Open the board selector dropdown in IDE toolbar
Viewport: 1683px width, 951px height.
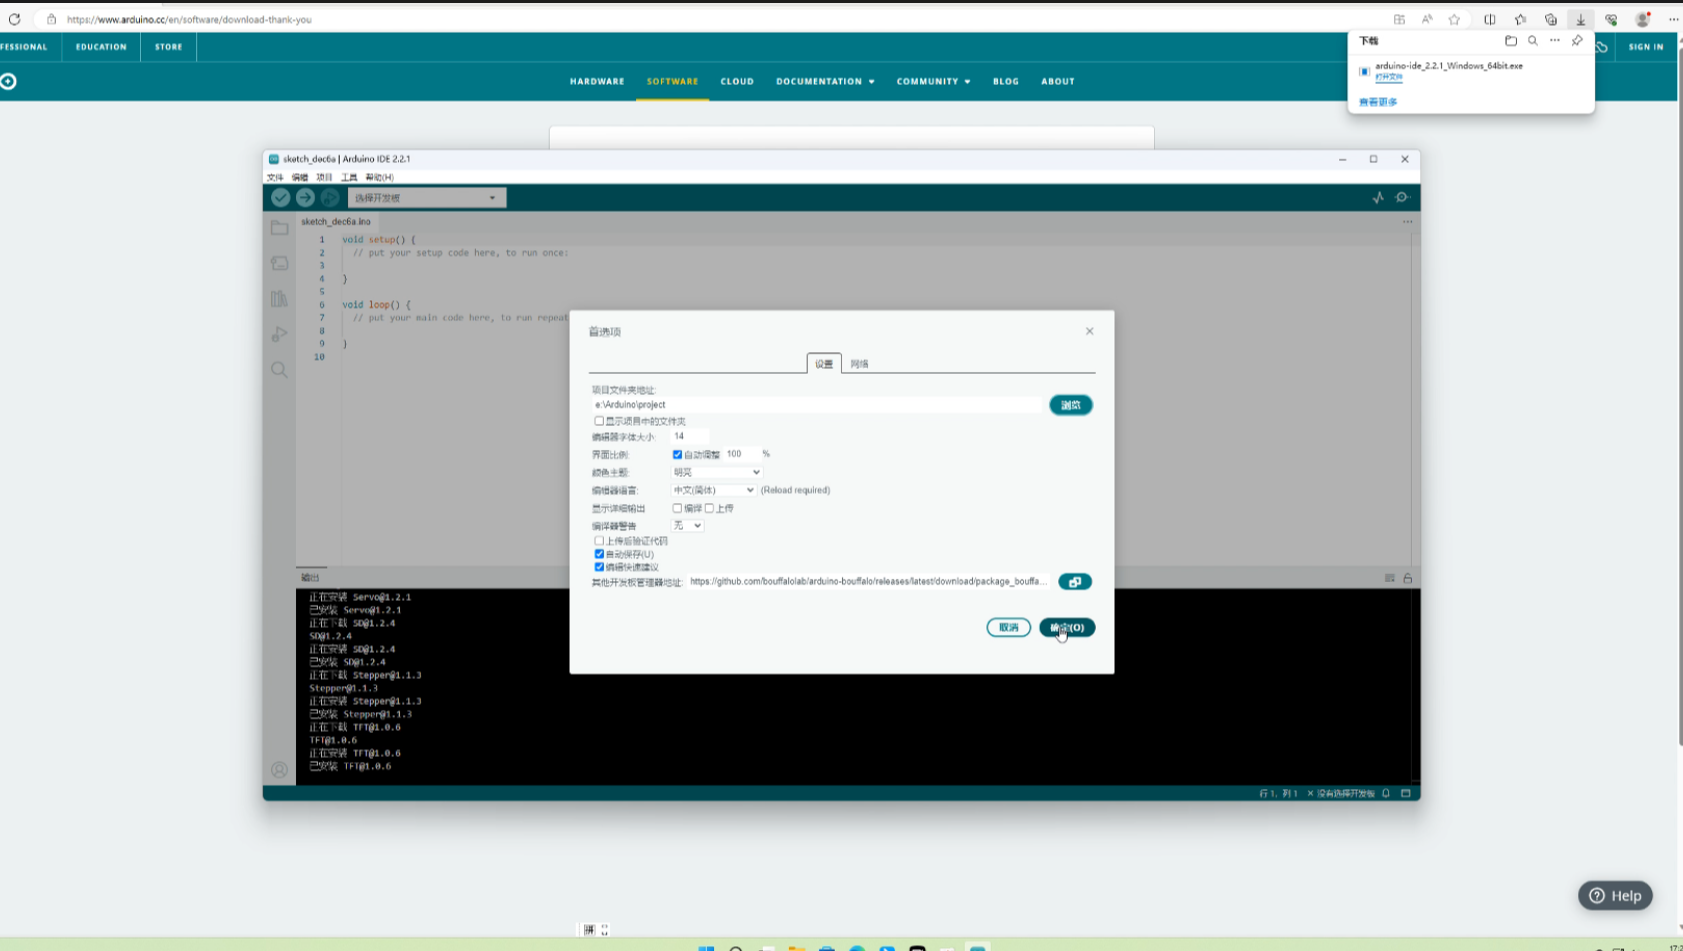(x=427, y=198)
